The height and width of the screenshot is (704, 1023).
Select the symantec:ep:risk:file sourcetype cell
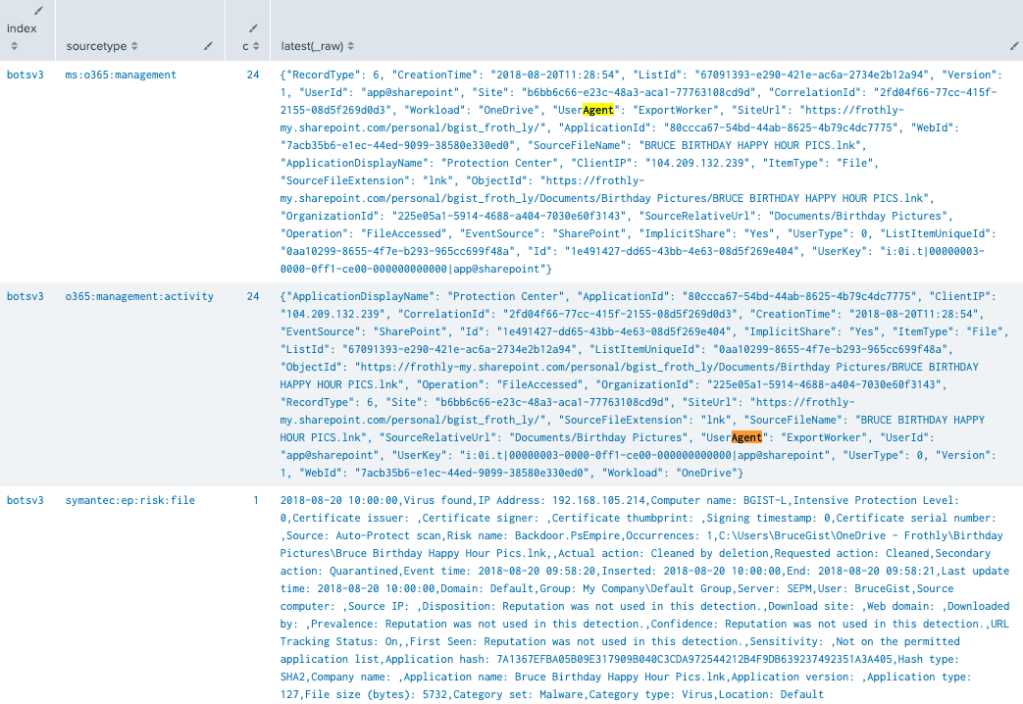[130, 500]
